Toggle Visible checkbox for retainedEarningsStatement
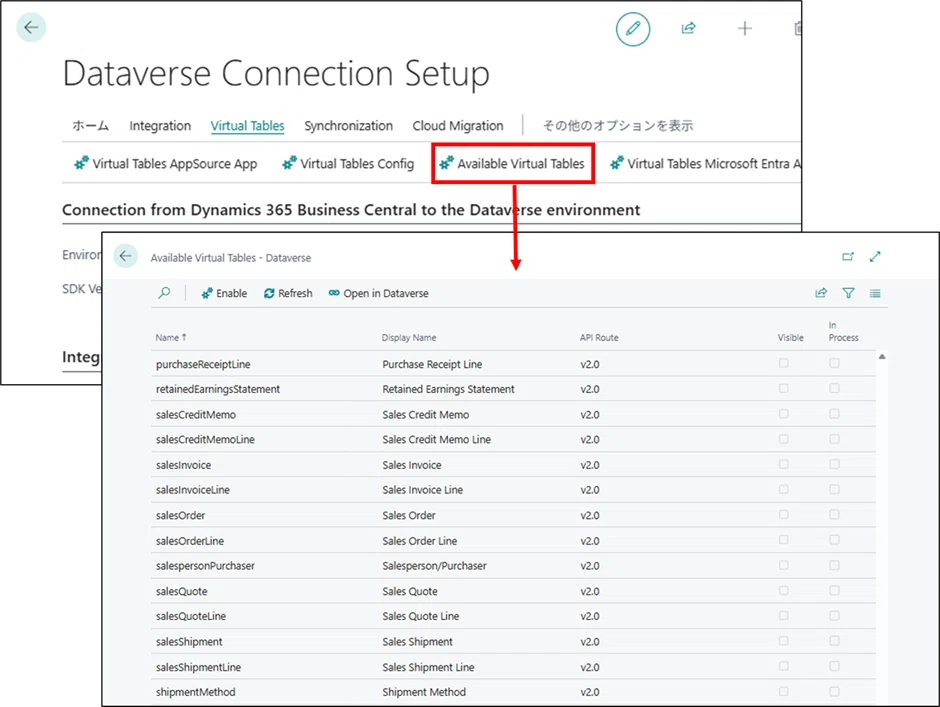This screenshot has height=707, width=940. tap(784, 388)
